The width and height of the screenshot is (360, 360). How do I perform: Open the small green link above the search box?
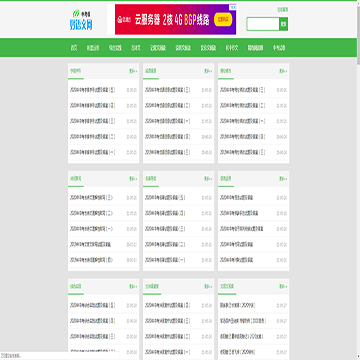[x=283, y=10]
